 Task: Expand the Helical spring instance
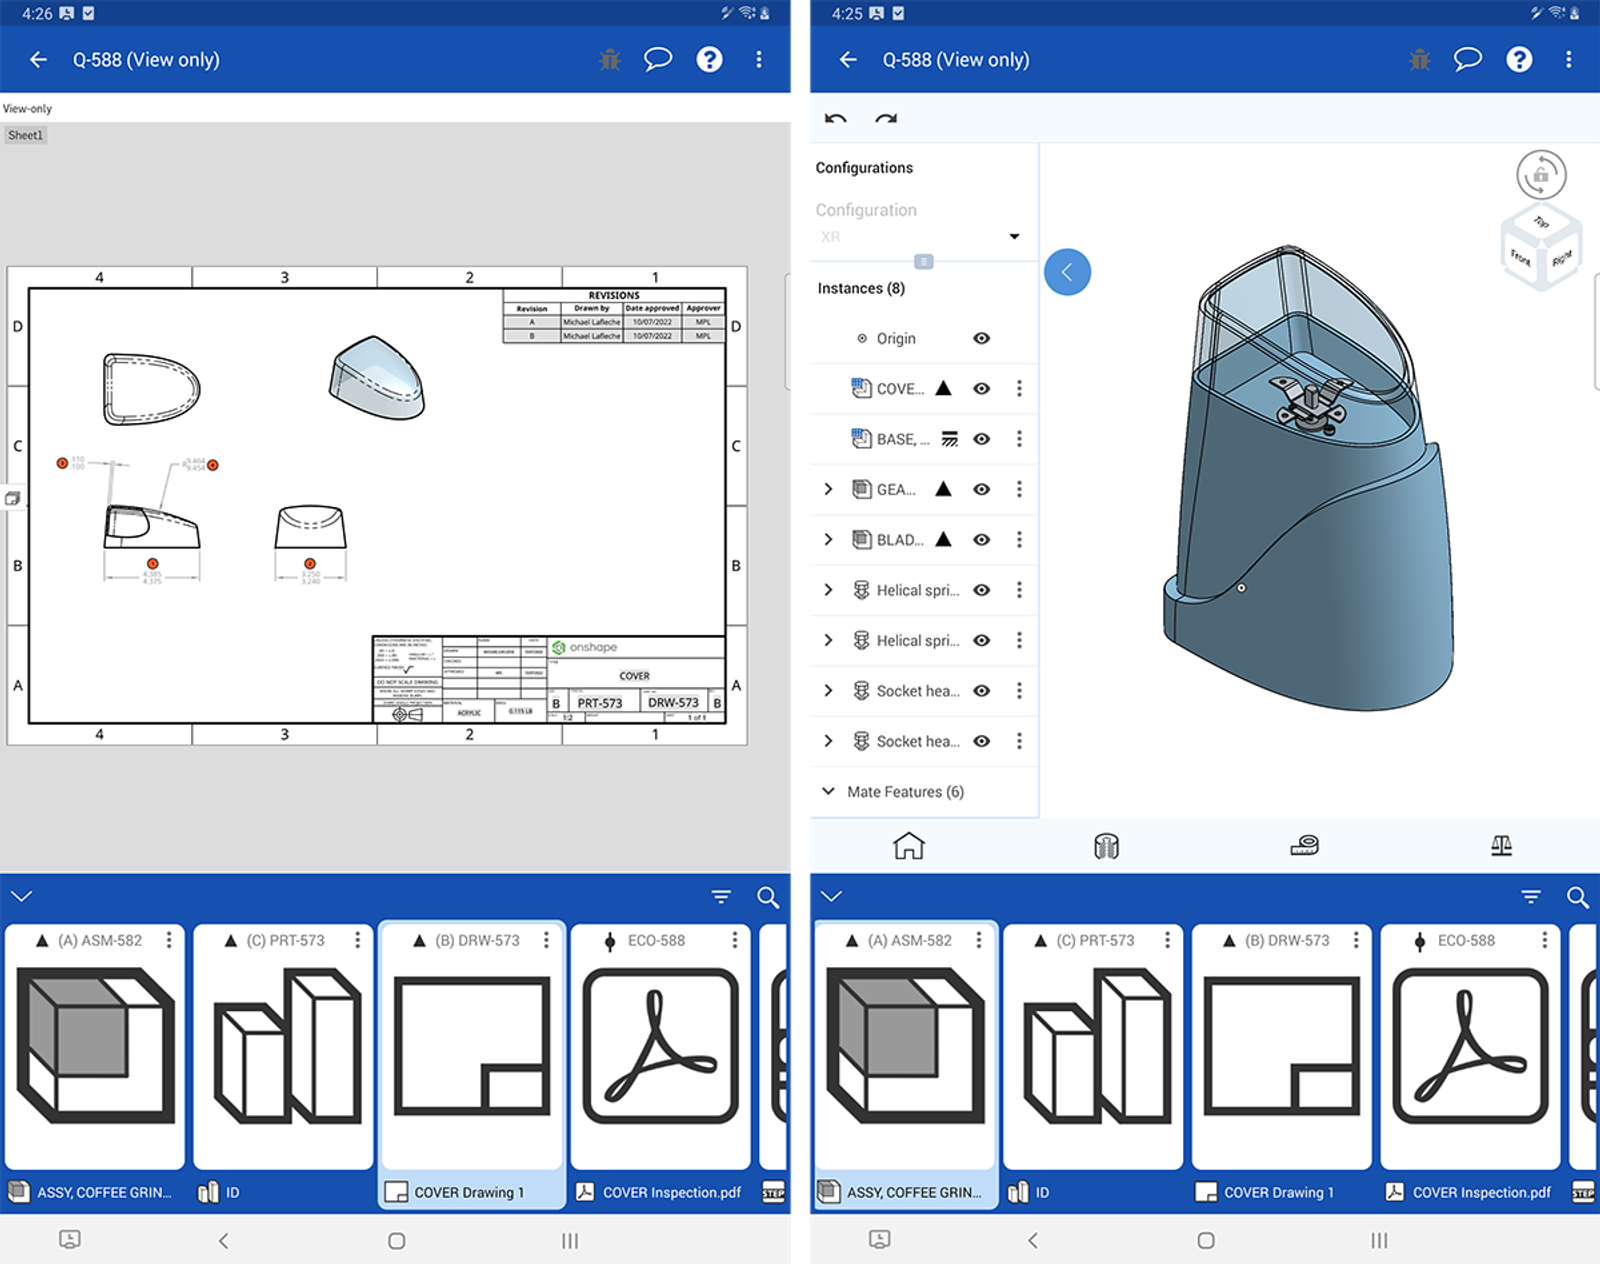[x=828, y=590]
